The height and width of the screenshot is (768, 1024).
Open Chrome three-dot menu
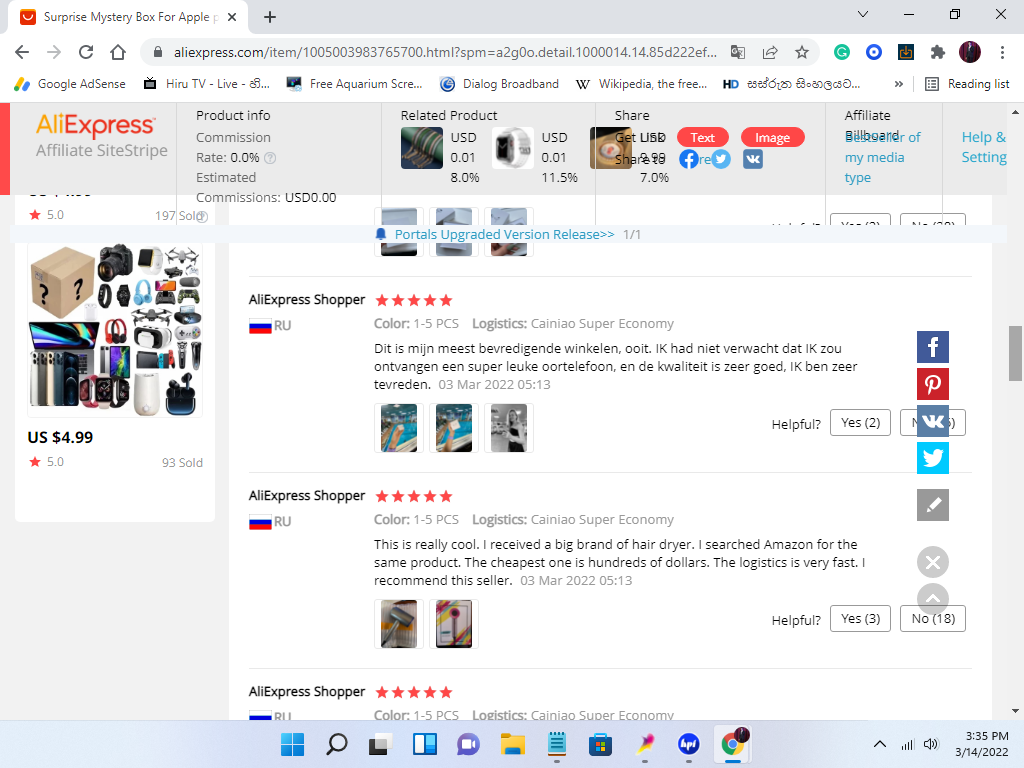point(1002,52)
